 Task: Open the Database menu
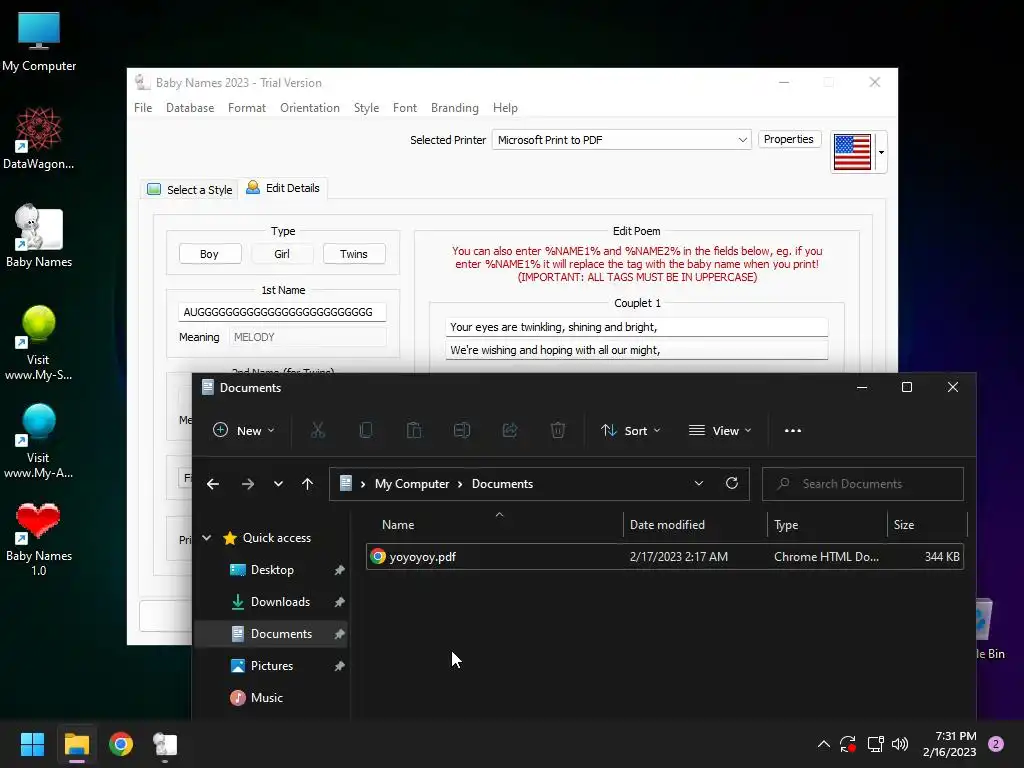click(190, 108)
